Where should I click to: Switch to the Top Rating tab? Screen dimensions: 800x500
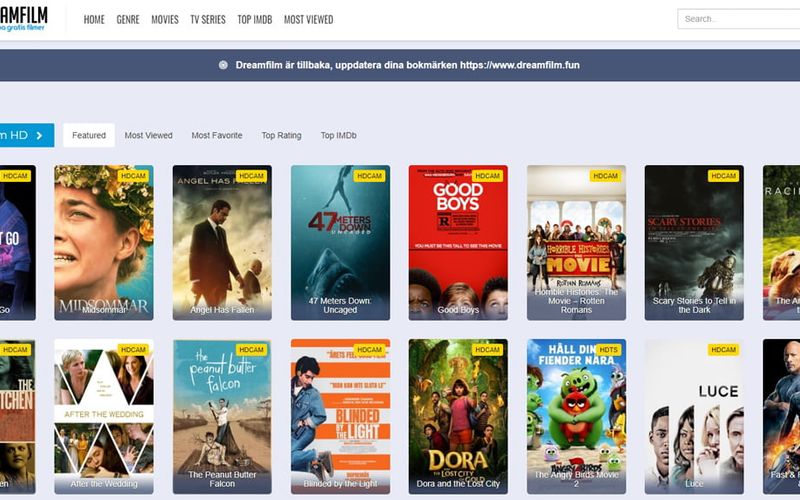coord(282,135)
